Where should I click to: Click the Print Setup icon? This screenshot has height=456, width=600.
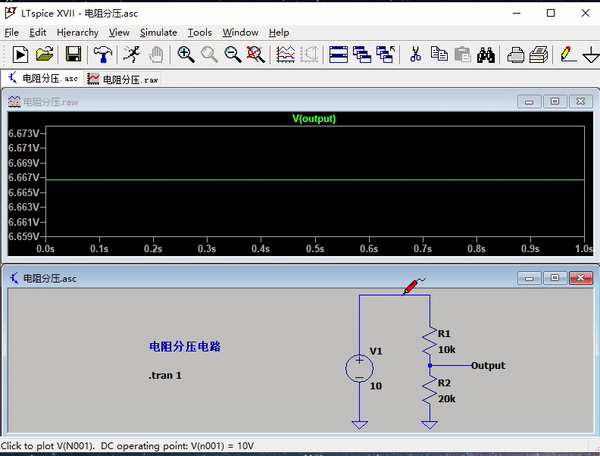[x=515, y=55]
